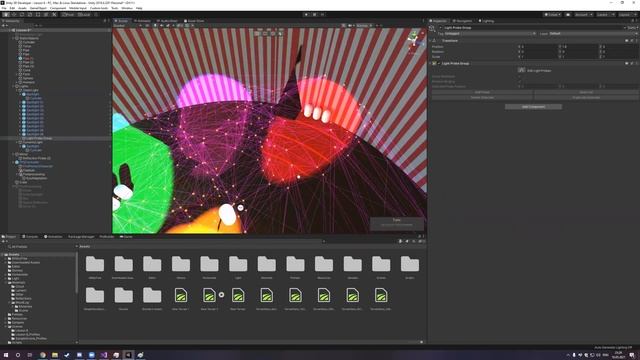Open the GameObject menu
Screen dimensions: 640x360
[x=38, y=8]
